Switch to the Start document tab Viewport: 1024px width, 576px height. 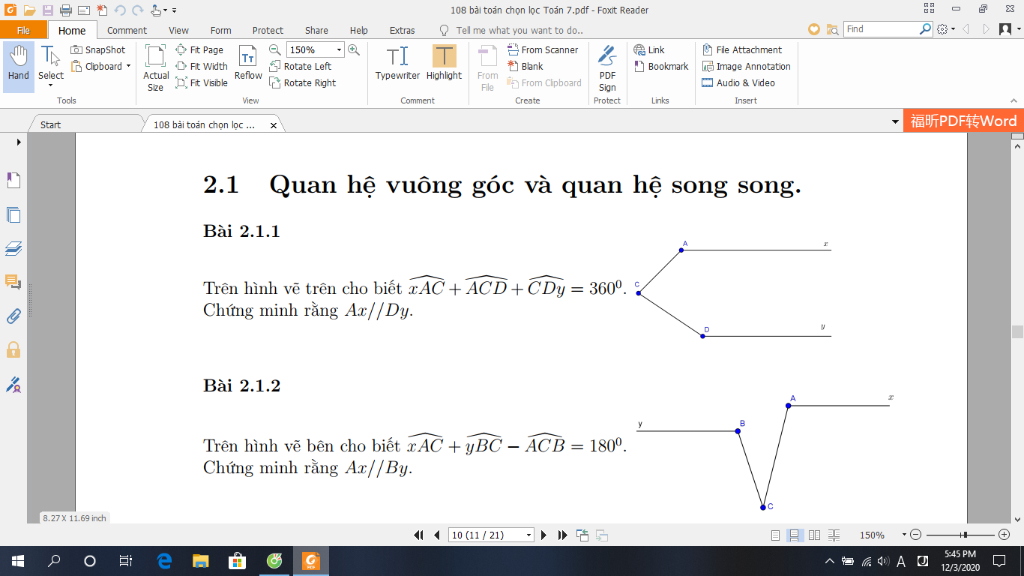coord(50,125)
